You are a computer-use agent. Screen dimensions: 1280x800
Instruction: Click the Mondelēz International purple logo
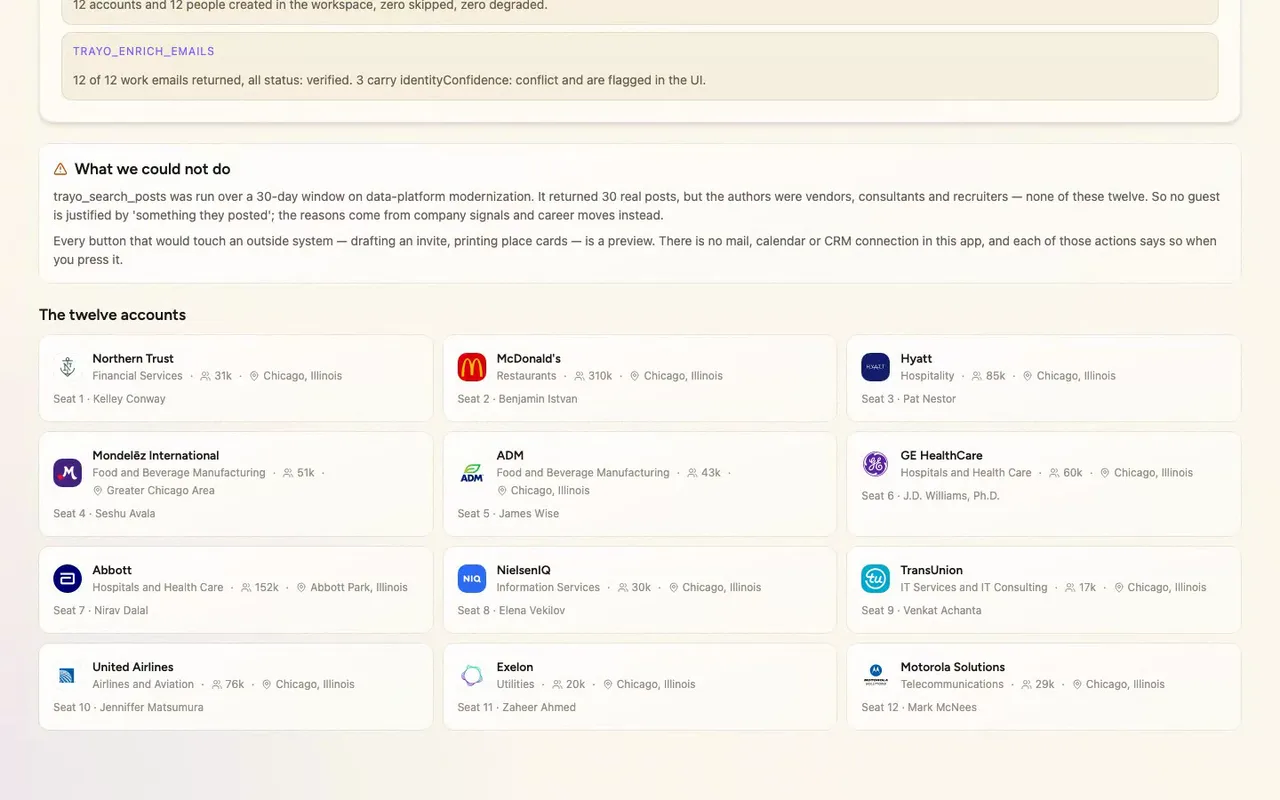67,473
